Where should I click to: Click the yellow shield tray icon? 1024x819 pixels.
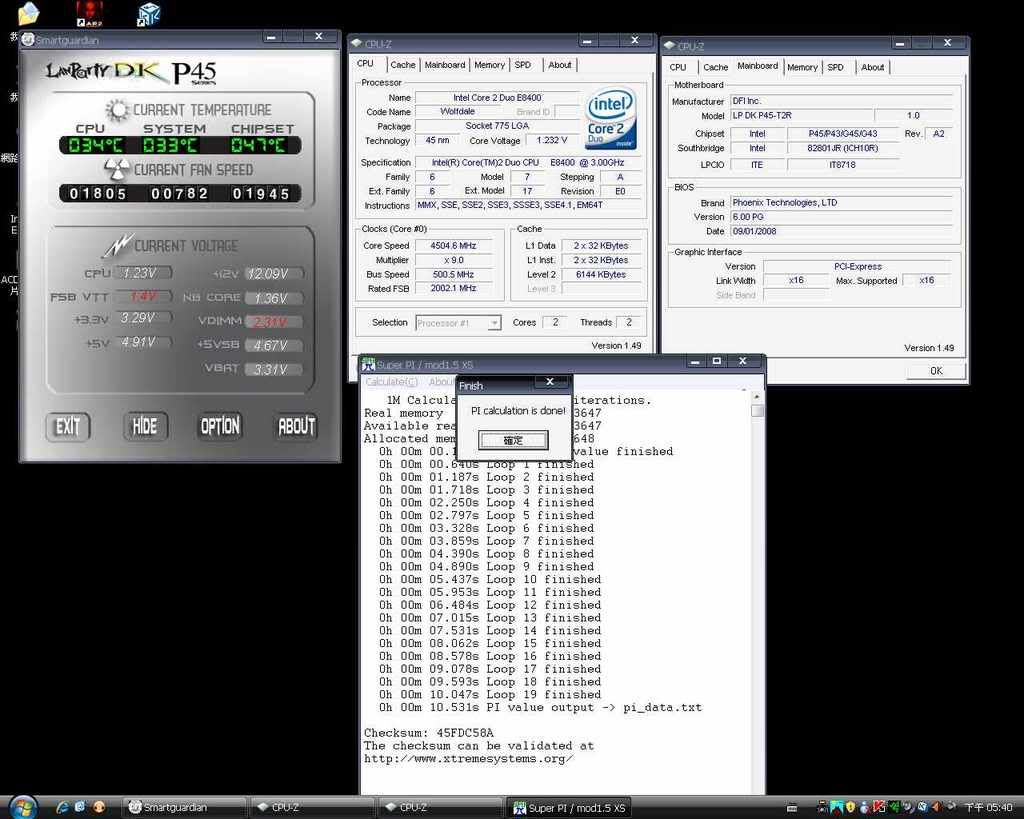850,808
